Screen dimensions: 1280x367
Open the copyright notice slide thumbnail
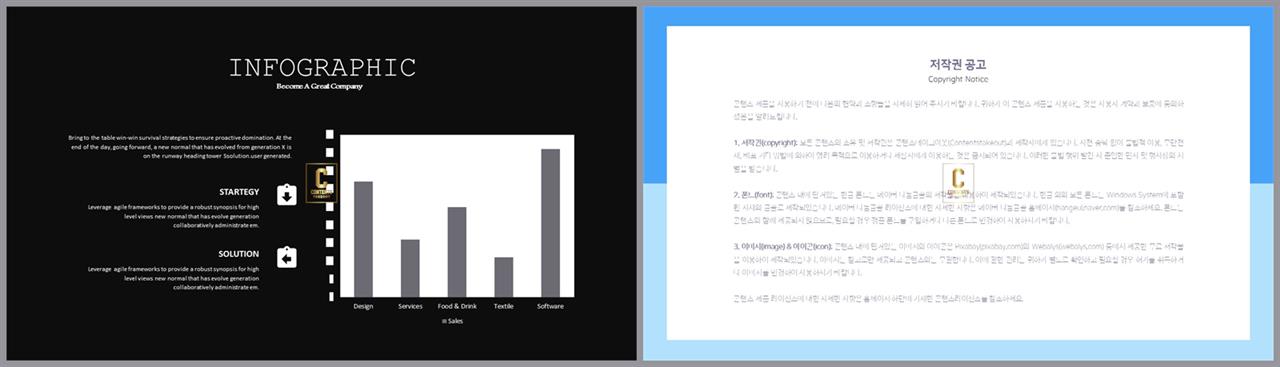click(958, 183)
